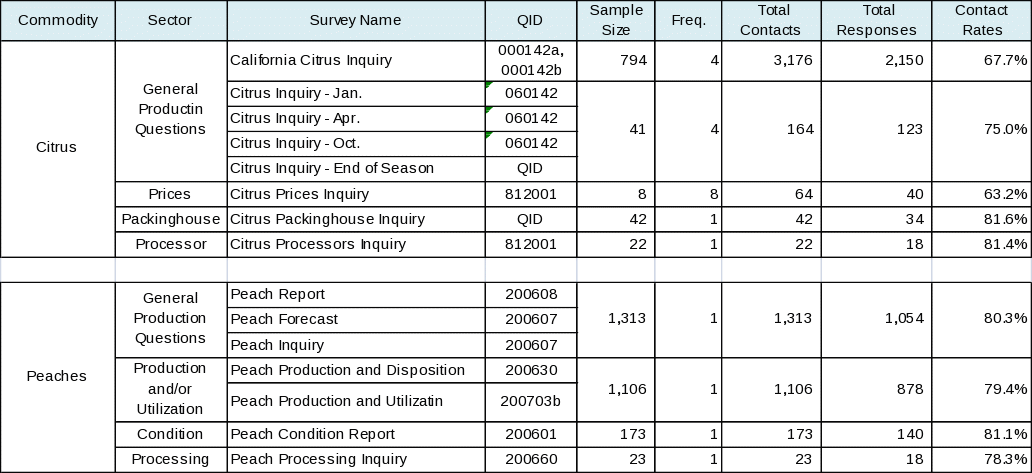Screen dimensions: 1032x473
Task: Select the 3,176 total contacts cell
Action: (x=771, y=61)
